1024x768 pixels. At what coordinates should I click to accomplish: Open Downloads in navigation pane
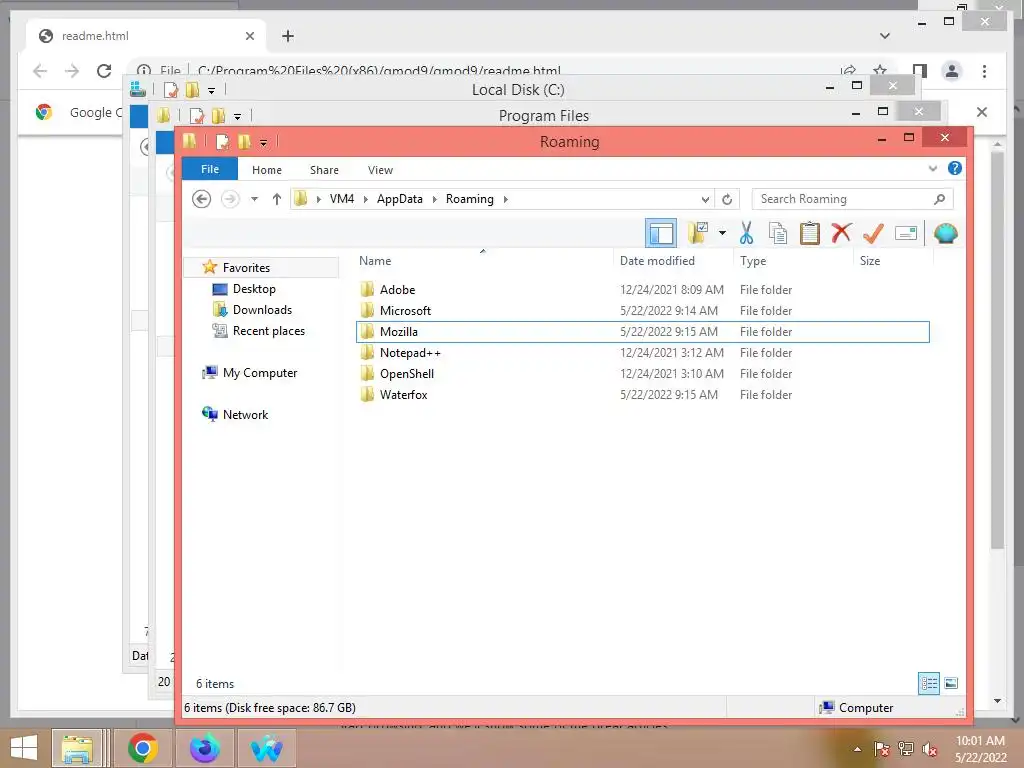(x=262, y=310)
